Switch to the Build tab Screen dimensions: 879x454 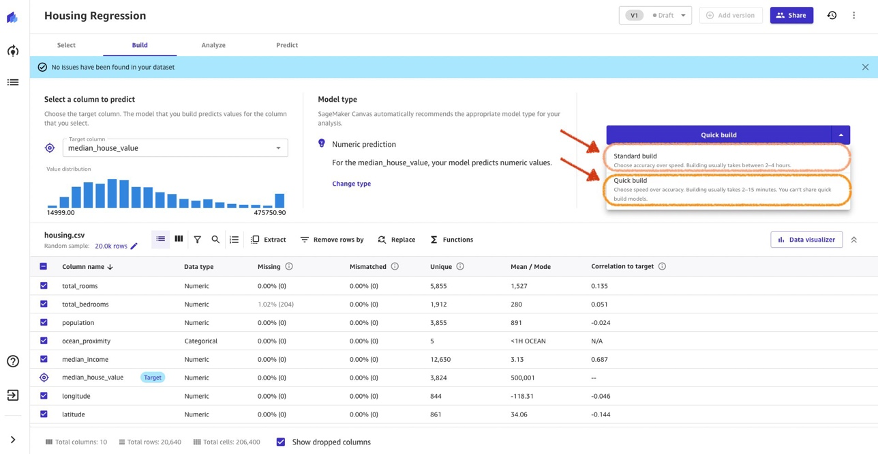pyautogui.click(x=140, y=45)
